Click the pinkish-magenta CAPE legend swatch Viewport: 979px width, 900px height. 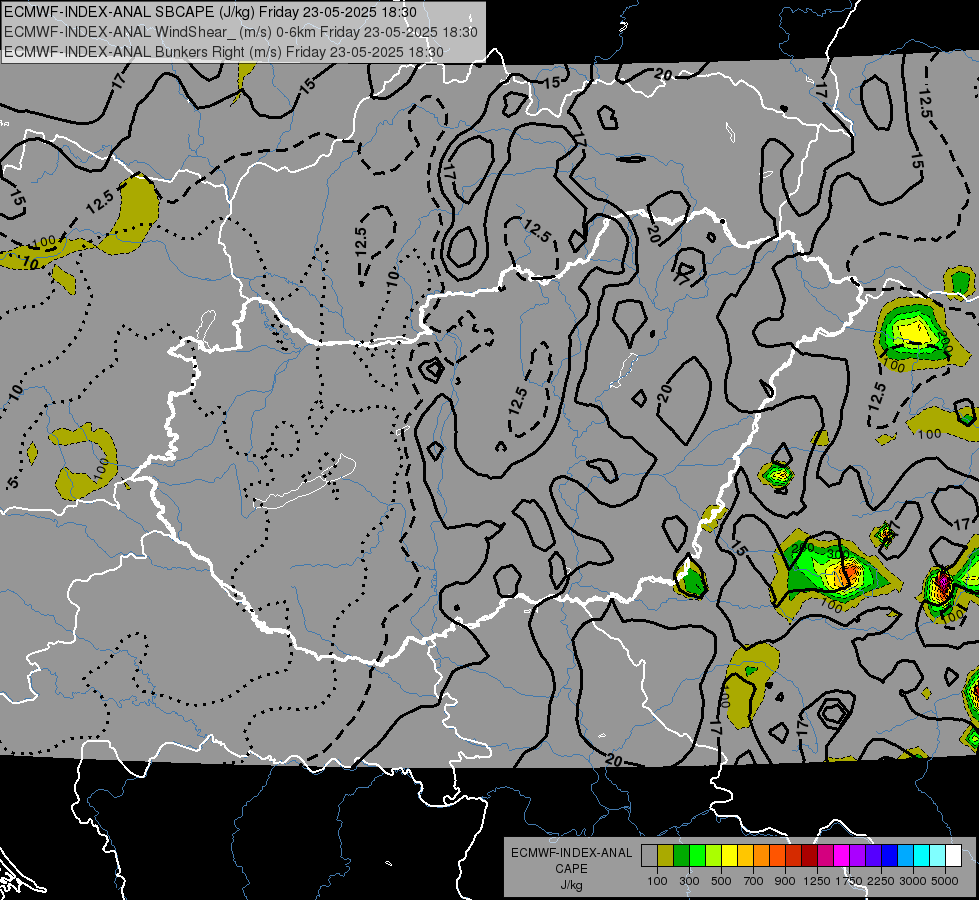pyautogui.click(x=825, y=856)
